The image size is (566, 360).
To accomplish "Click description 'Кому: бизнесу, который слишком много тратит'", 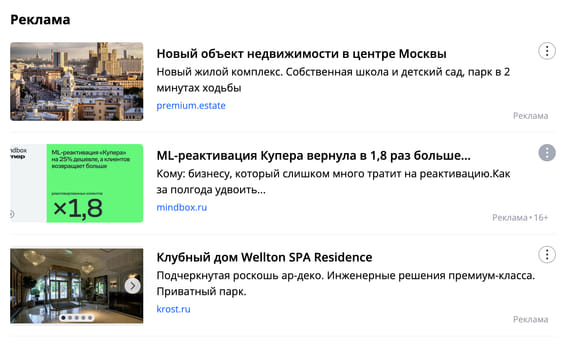I will tap(333, 182).
